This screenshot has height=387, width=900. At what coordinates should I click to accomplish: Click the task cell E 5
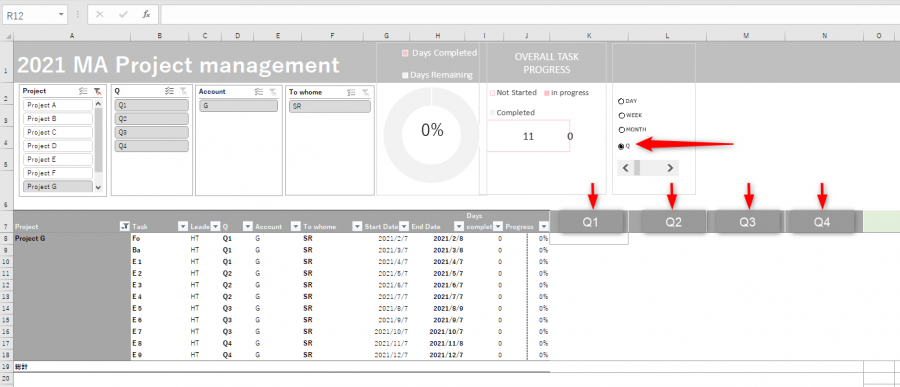[x=137, y=308]
